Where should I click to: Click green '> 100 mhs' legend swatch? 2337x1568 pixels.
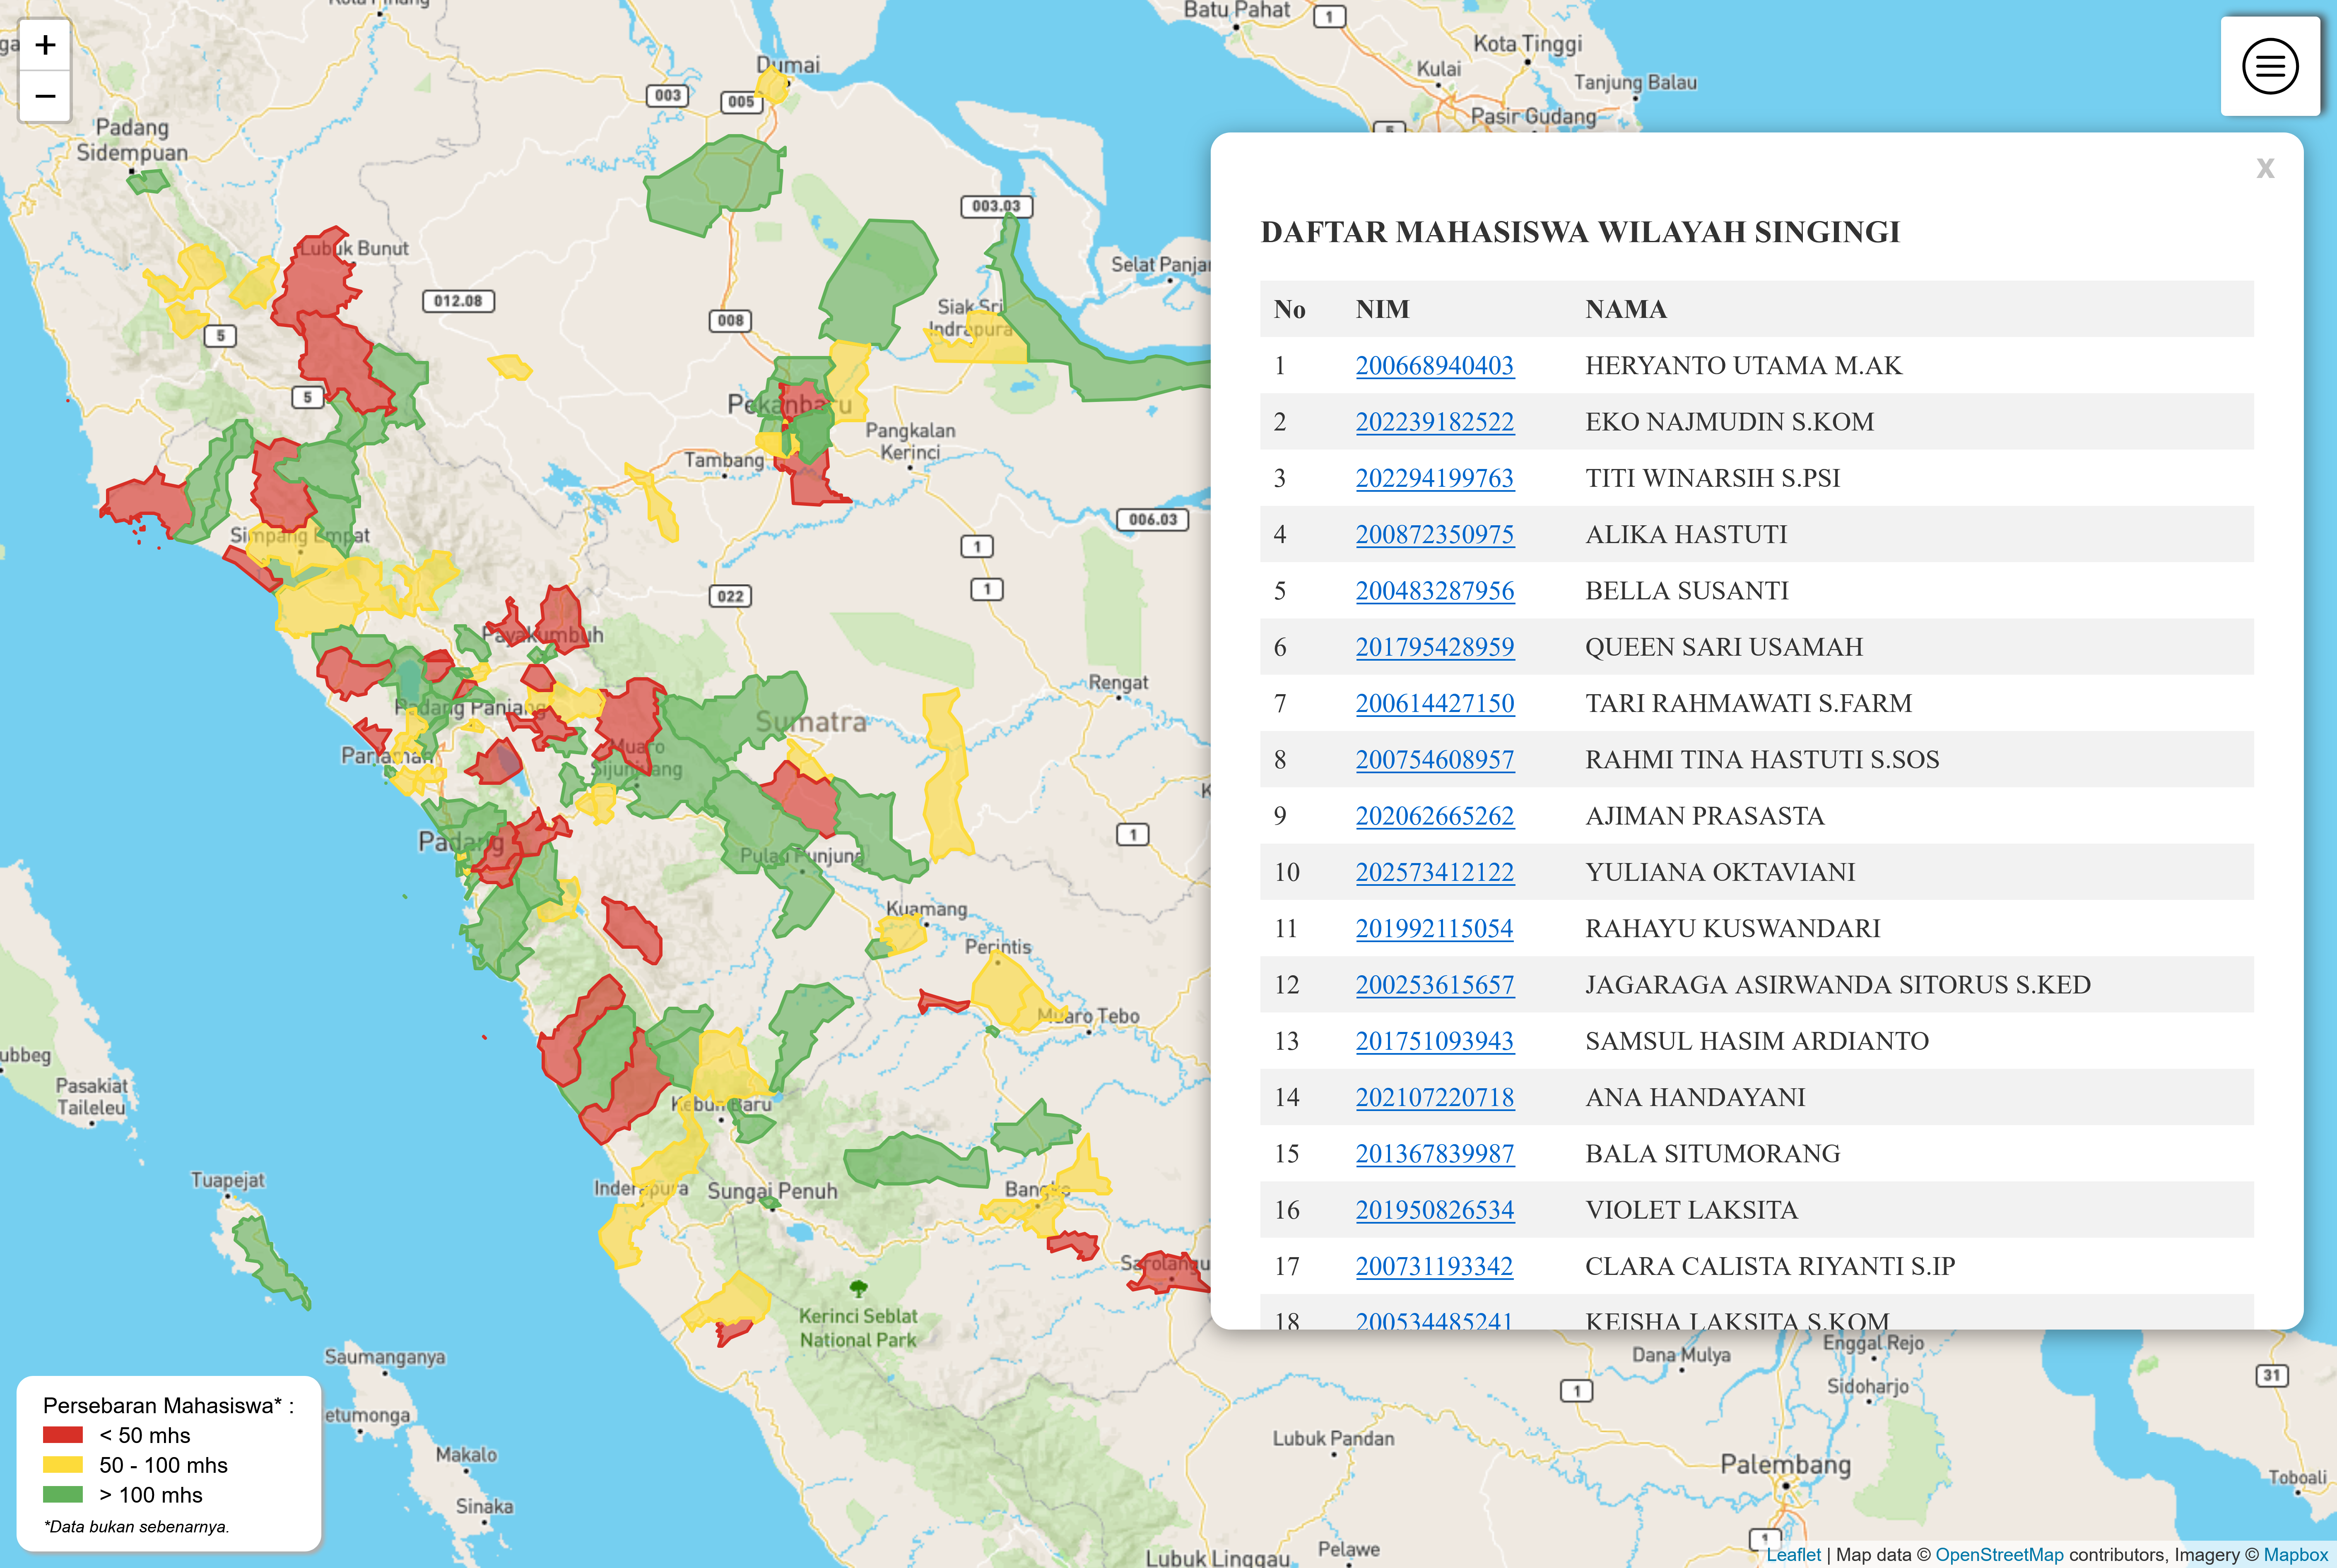[63, 1495]
